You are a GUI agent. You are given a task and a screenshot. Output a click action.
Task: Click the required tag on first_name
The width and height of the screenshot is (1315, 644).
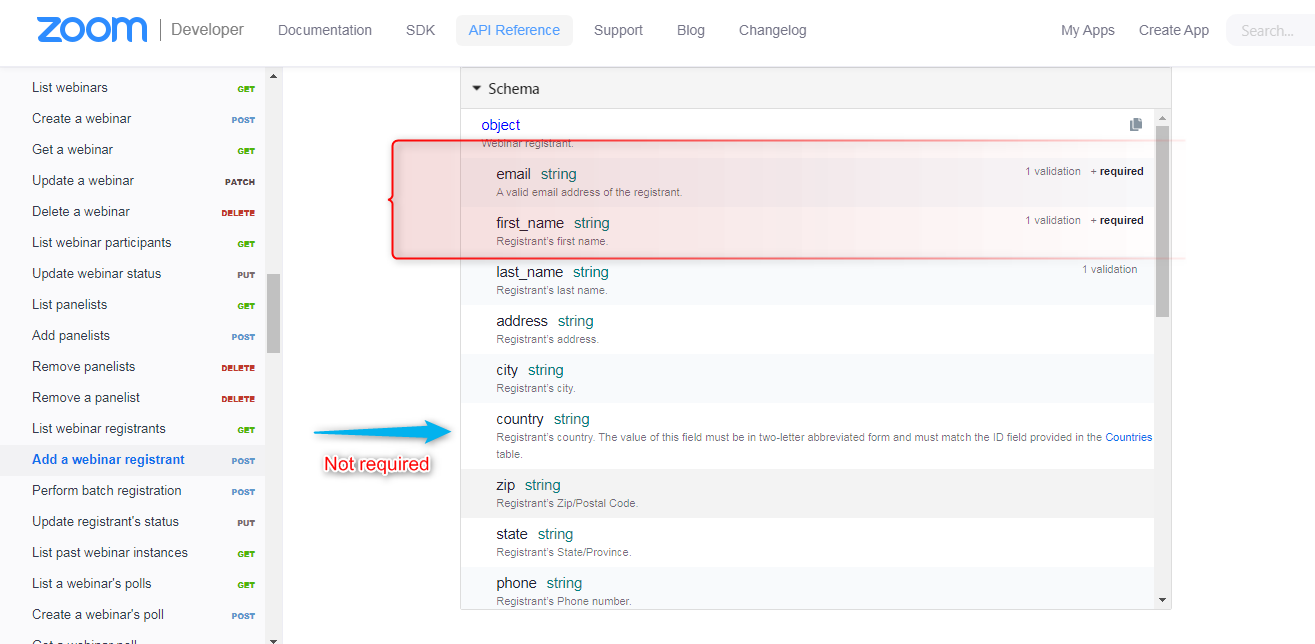pos(1121,221)
